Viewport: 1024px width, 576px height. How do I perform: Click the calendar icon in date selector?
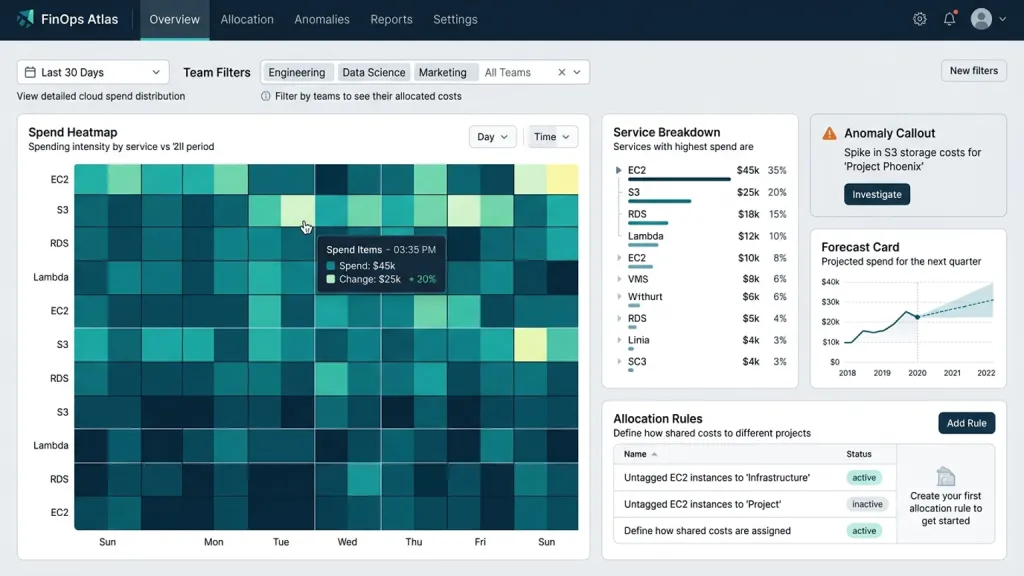(30, 72)
